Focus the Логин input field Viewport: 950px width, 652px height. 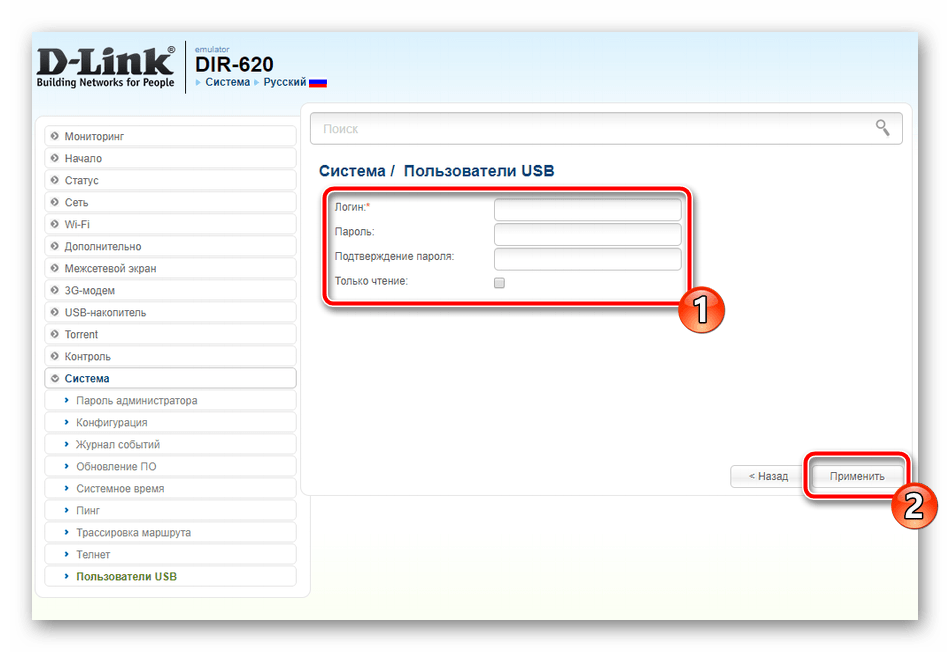point(588,210)
